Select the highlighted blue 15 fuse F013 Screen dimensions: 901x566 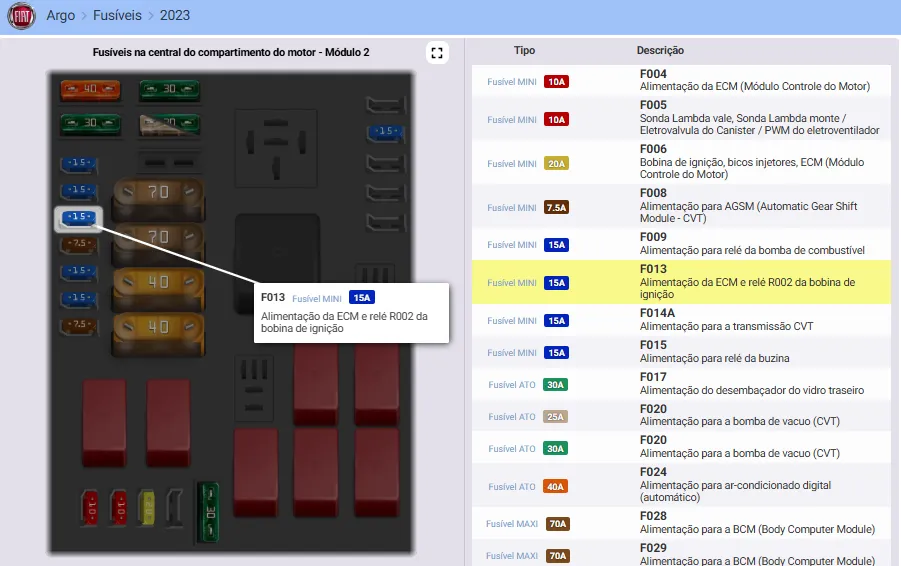79,218
